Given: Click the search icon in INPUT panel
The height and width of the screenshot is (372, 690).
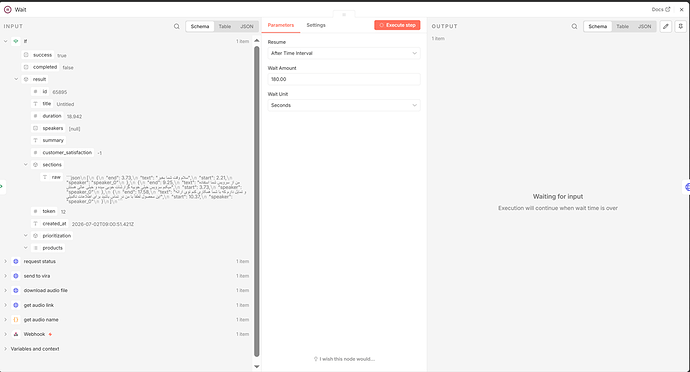Looking at the screenshot, I should [x=176, y=26].
